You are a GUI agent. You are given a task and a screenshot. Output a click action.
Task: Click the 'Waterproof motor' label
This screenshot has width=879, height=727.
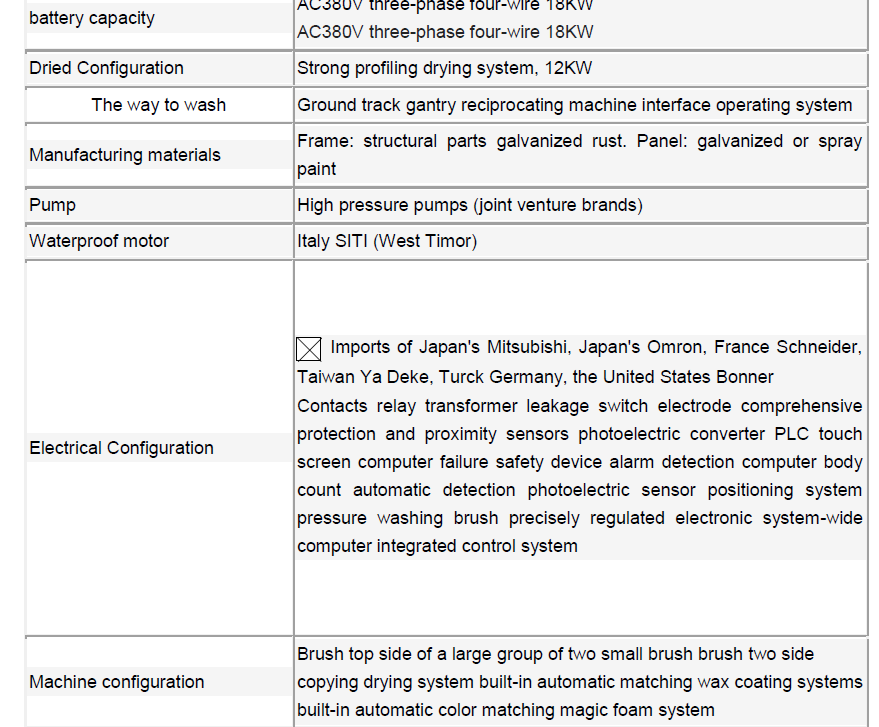pos(99,241)
